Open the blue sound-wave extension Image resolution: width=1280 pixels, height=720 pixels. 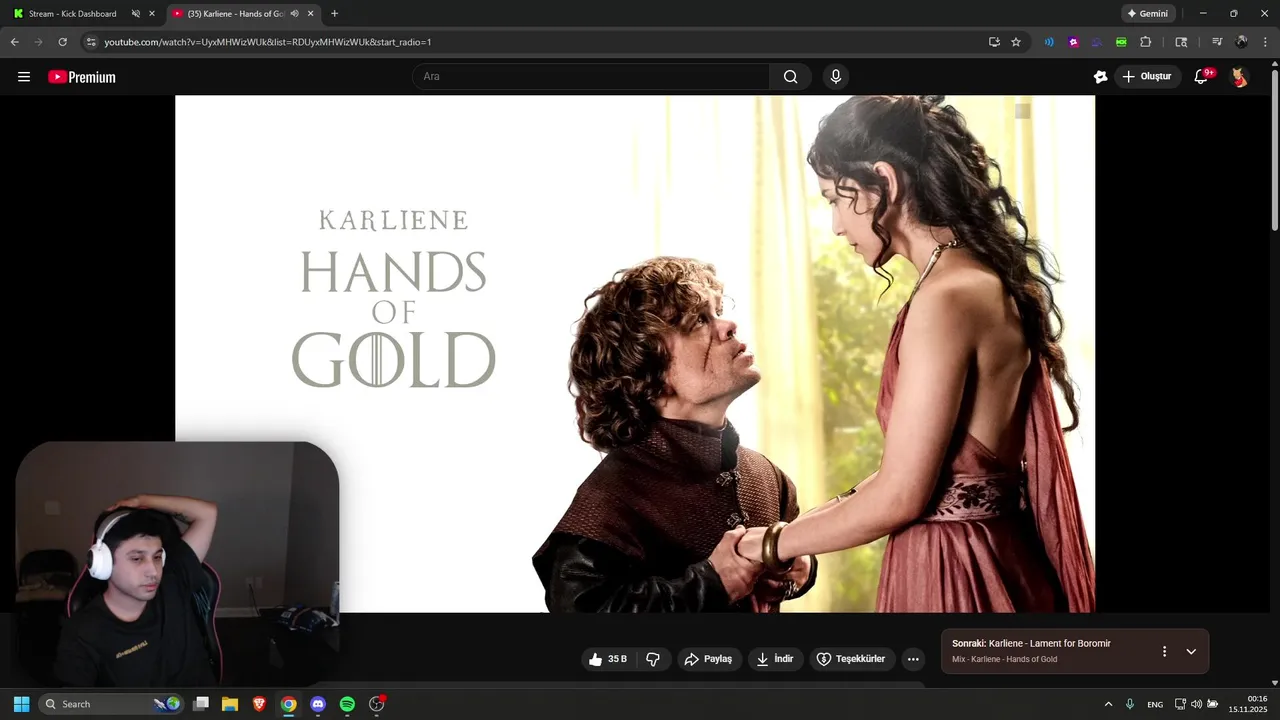click(1049, 42)
